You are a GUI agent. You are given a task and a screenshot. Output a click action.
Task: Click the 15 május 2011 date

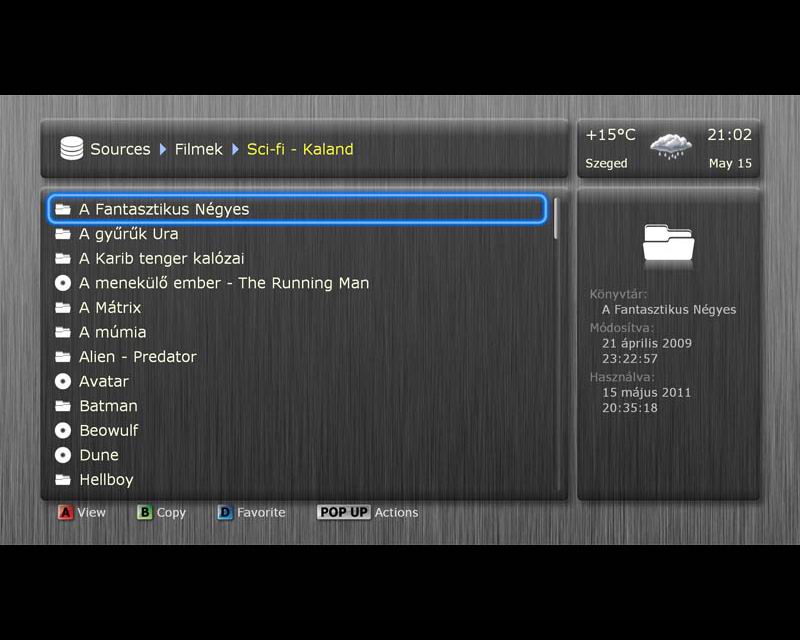point(646,392)
